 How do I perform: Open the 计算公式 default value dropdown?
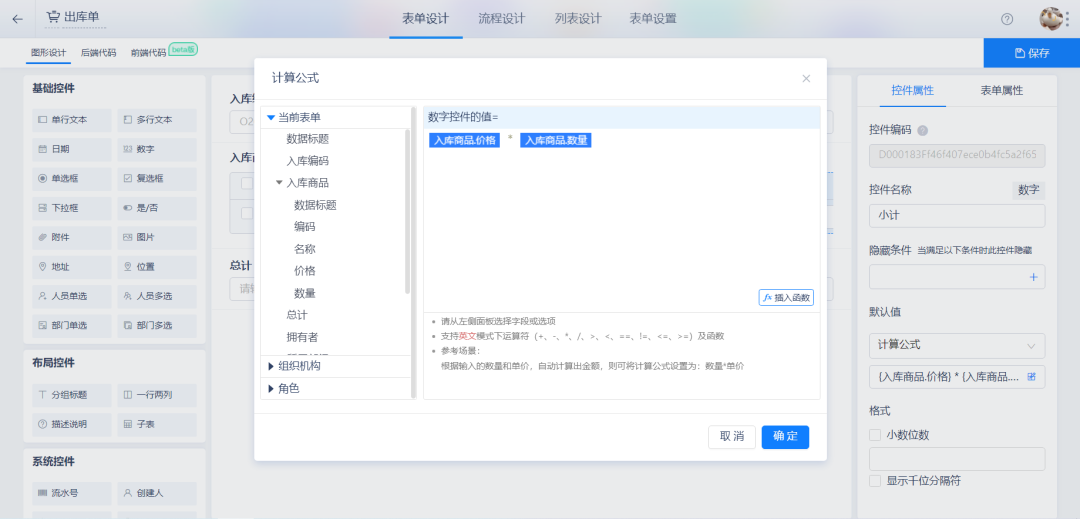[x=957, y=346]
